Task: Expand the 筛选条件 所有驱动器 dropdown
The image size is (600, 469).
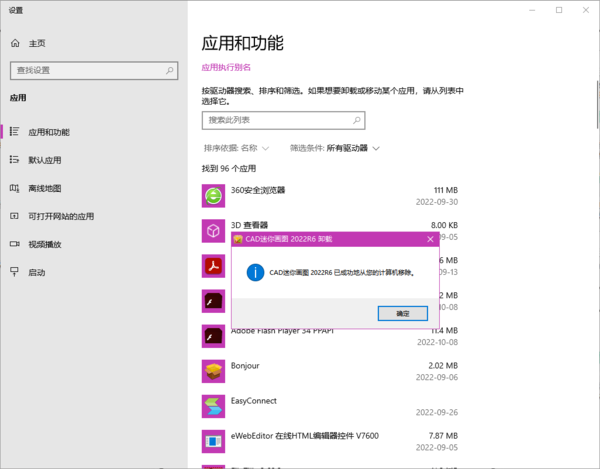Action: pyautogui.click(x=335, y=148)
